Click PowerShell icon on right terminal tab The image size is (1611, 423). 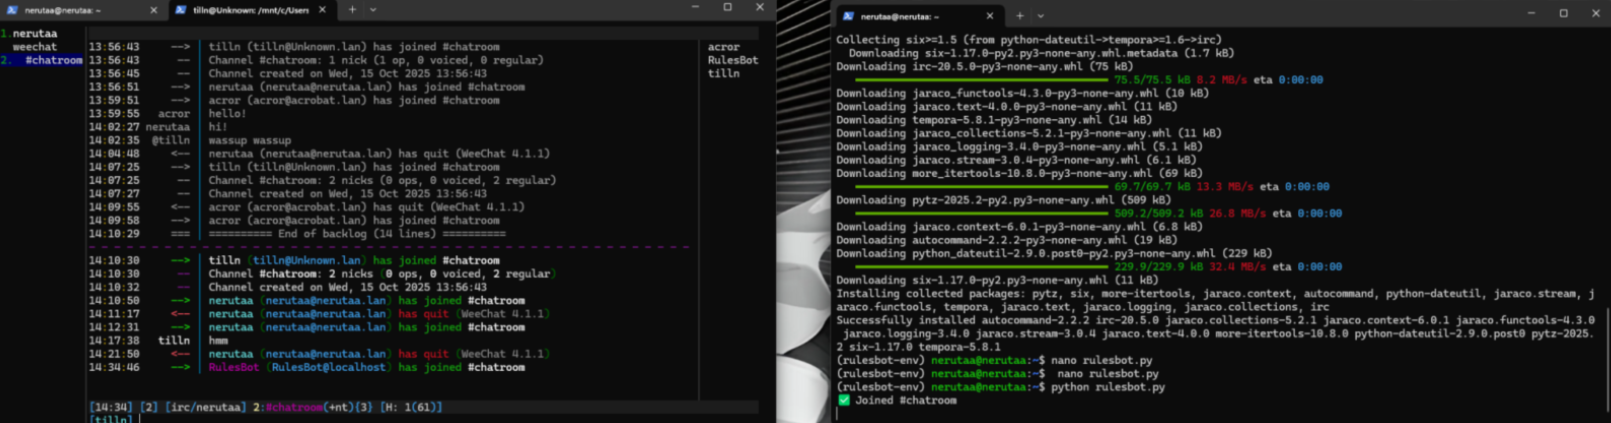coord(848,16)
